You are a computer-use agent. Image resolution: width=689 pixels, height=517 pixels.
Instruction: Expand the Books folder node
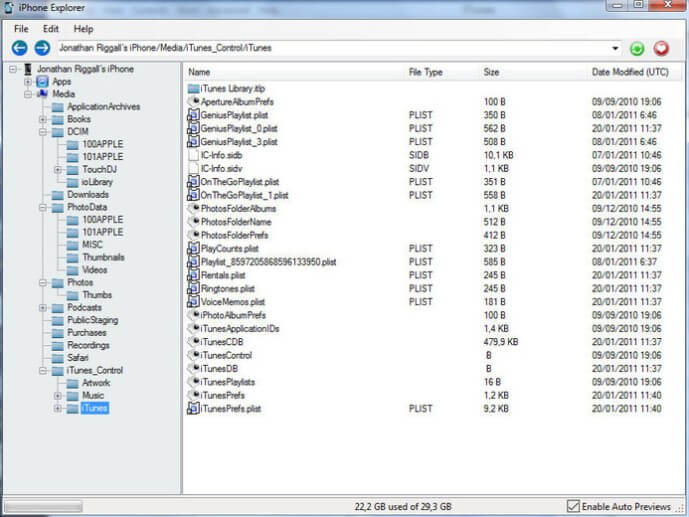43,119
